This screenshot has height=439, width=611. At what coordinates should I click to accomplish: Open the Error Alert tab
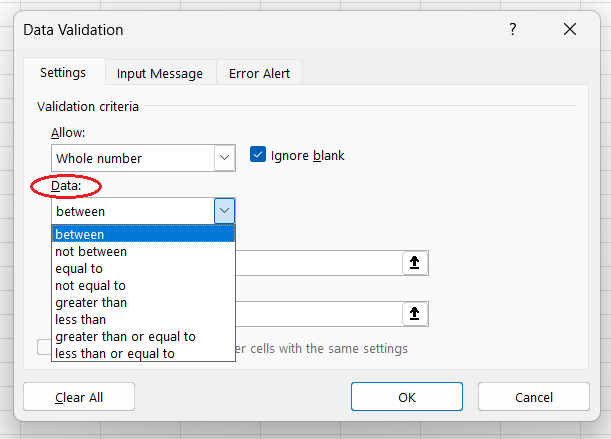click(x=258, y=73)
